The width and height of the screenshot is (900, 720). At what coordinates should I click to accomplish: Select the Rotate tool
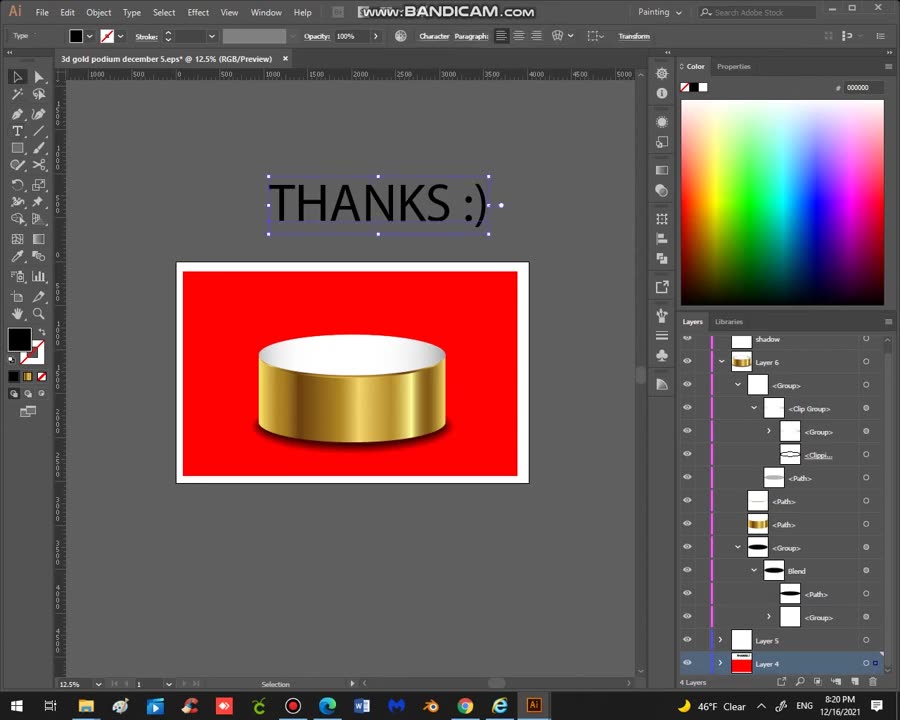pos(17,185)
